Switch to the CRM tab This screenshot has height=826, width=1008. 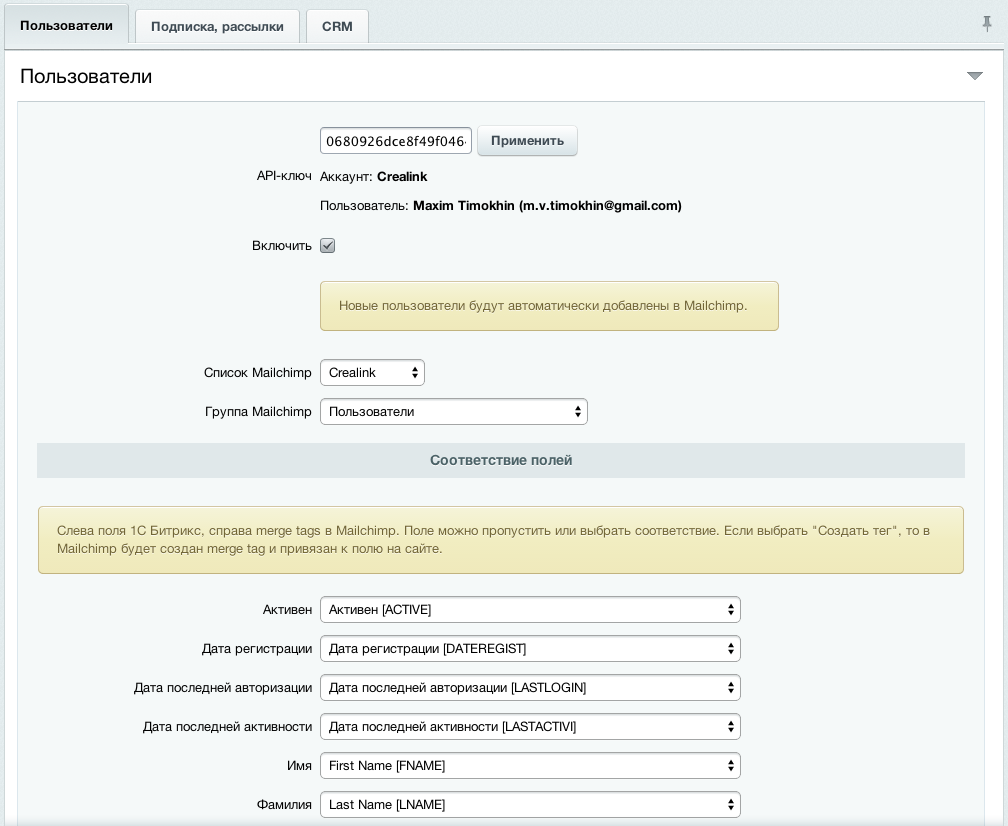(337, 26)
